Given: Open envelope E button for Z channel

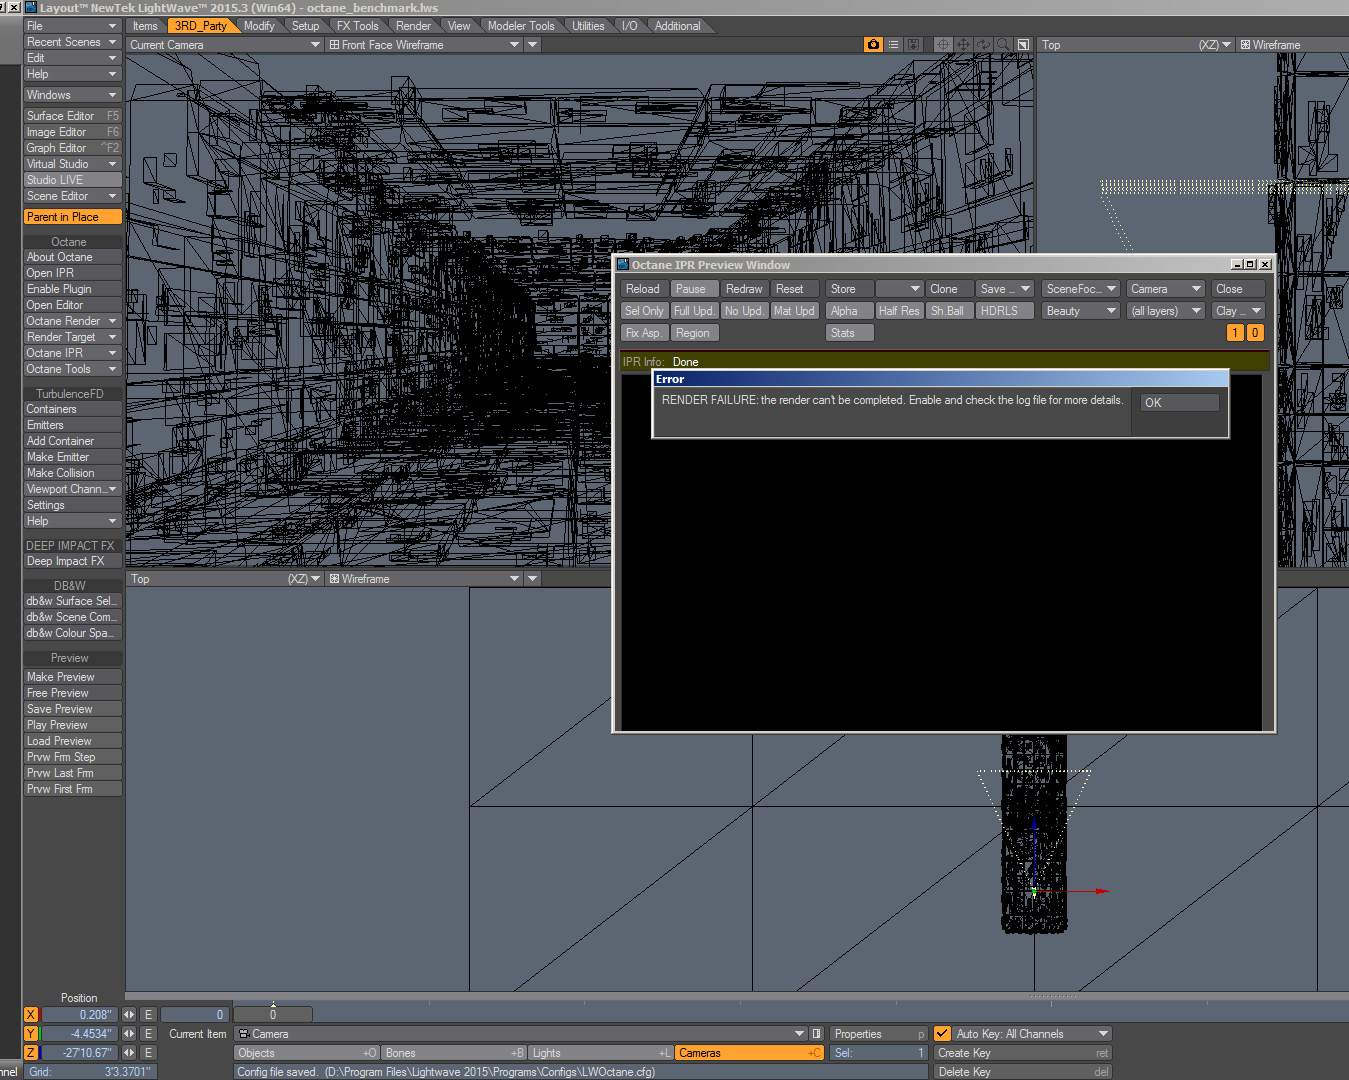Looking at the screenshot, I should pyautogui.click(x=148, y=1053).
